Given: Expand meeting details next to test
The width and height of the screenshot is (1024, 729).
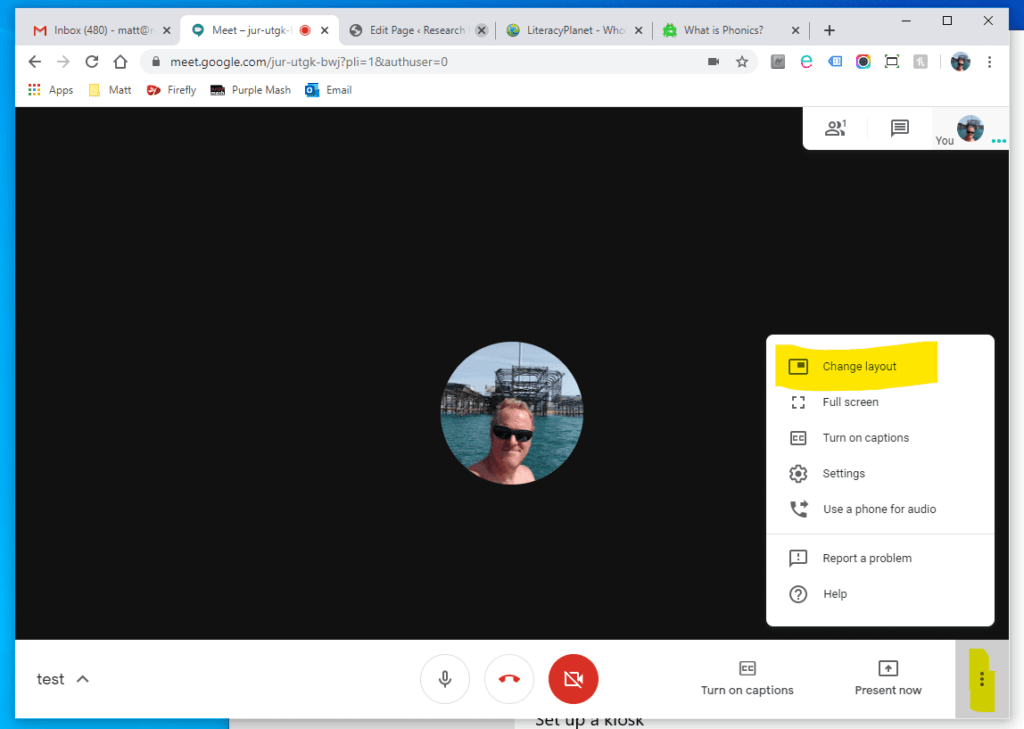Looking at the screenshot, I should (82, 679).
